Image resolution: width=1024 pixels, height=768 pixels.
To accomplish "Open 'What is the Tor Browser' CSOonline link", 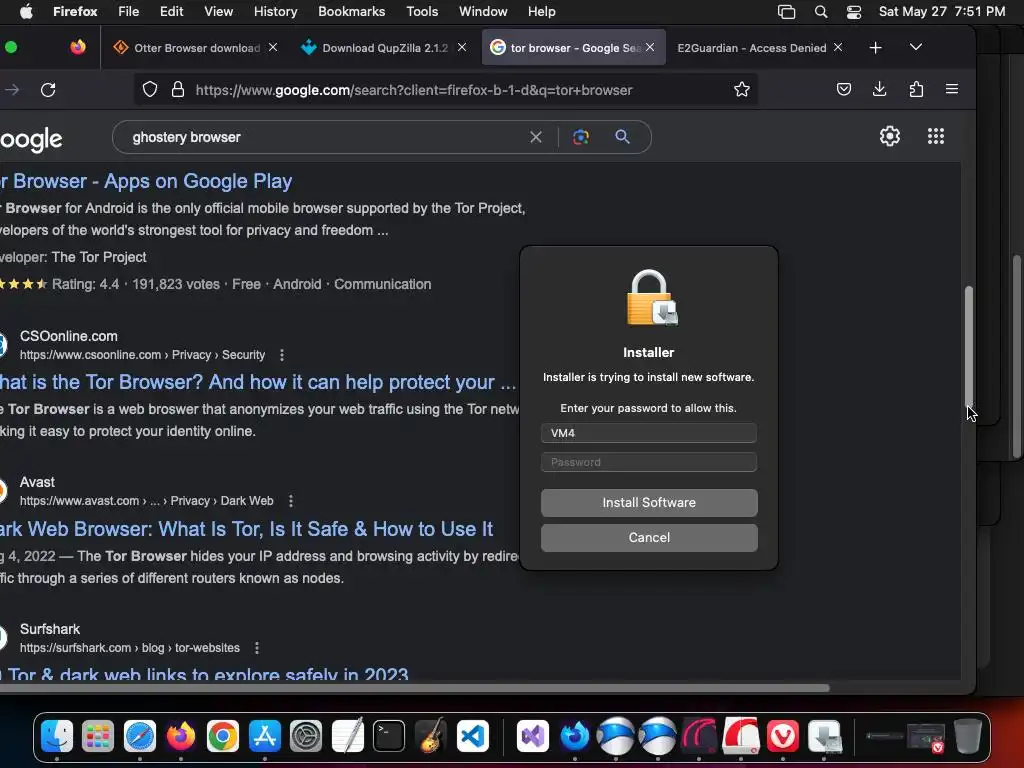I will click(x=257, y=382).
